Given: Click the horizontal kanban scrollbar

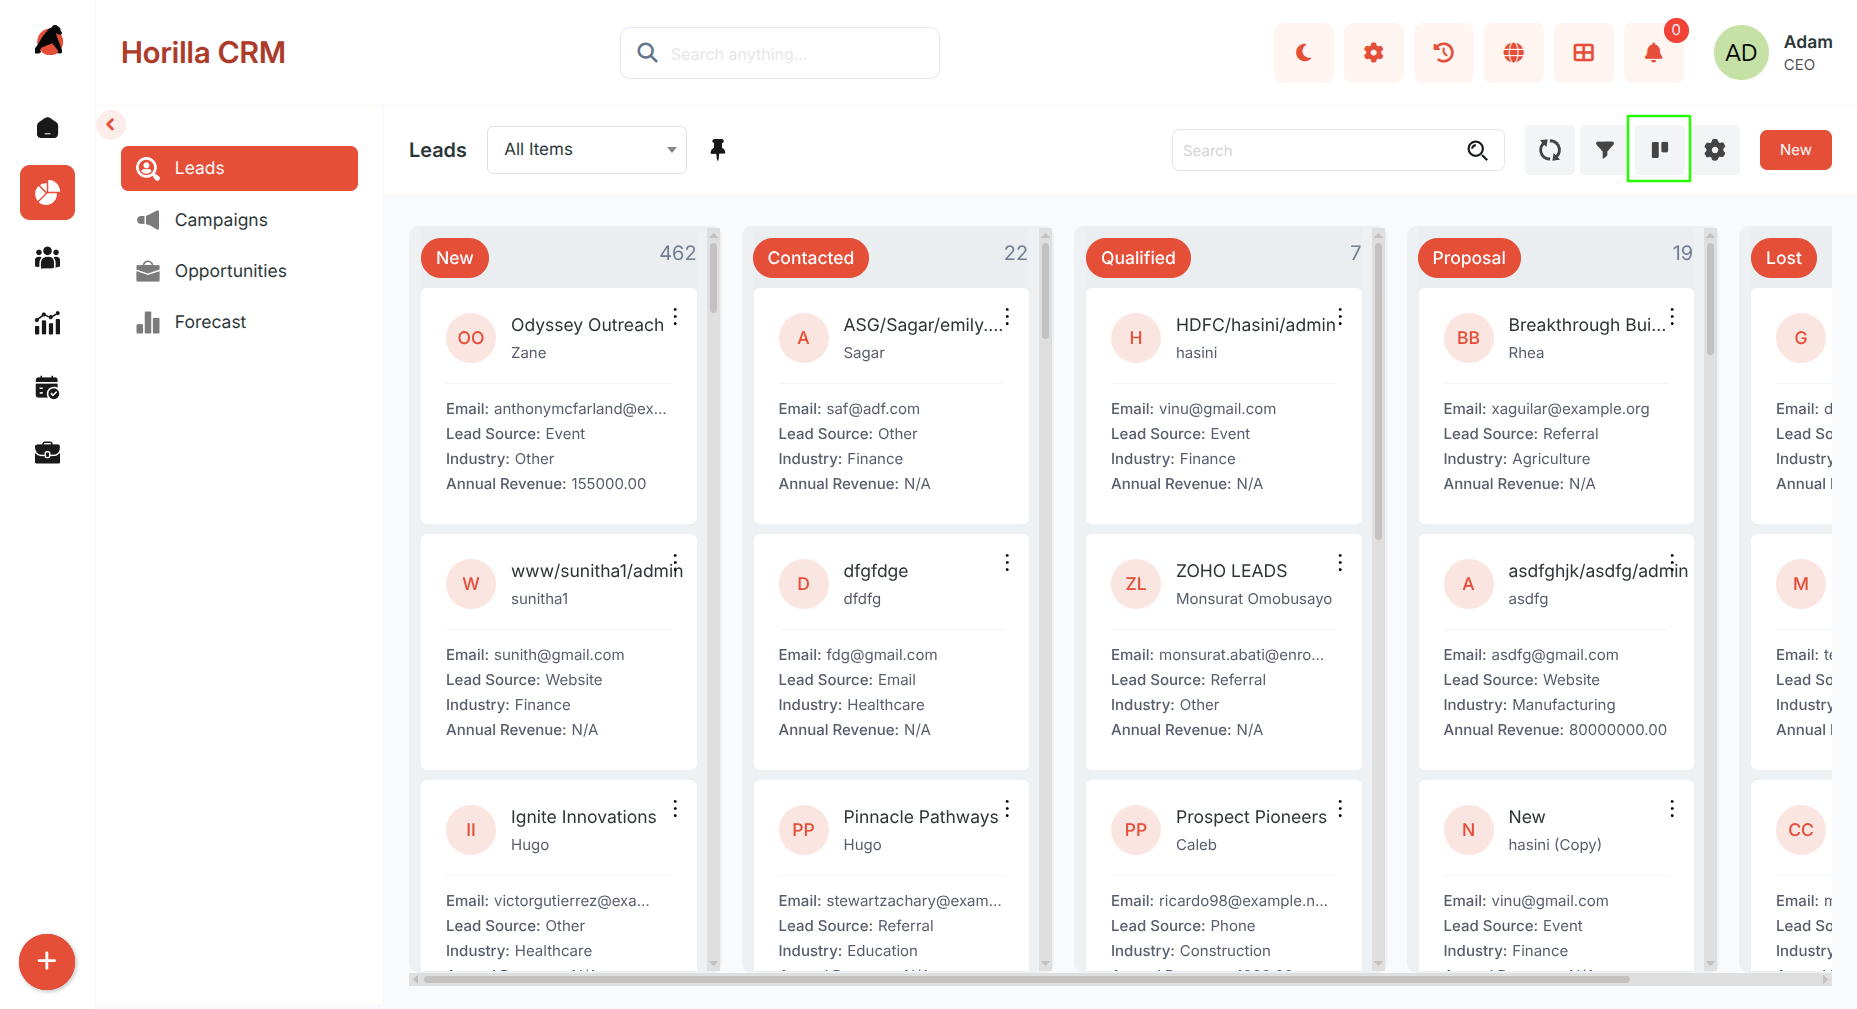Looking at the screenshot, I should pos(1027,980).
